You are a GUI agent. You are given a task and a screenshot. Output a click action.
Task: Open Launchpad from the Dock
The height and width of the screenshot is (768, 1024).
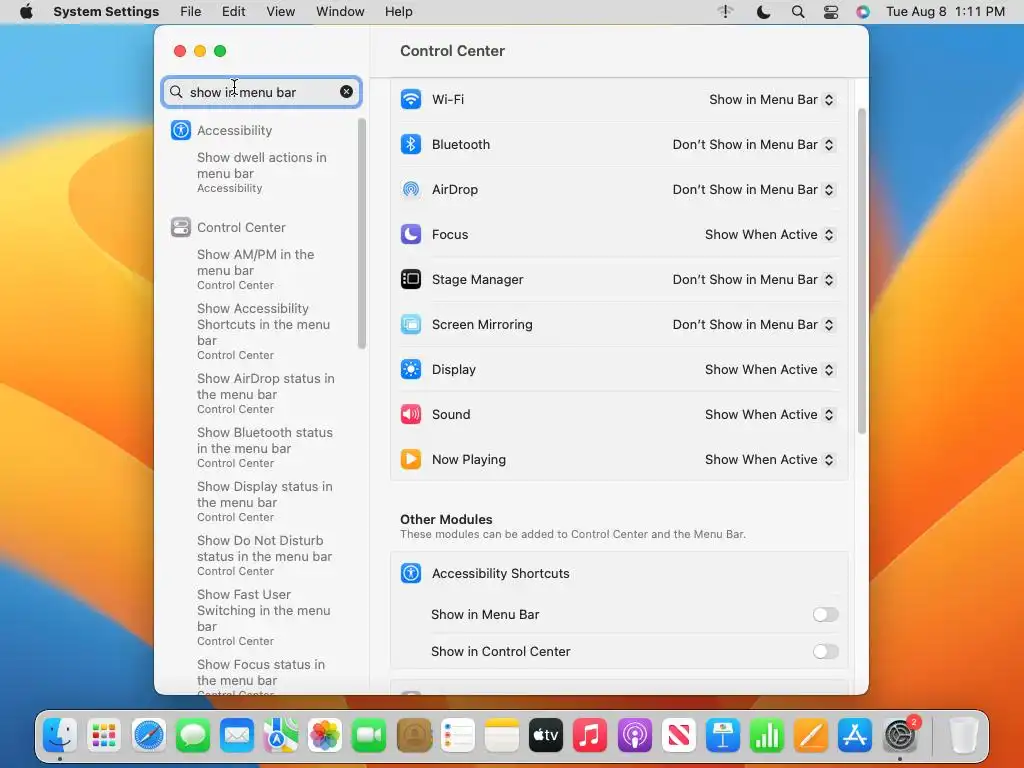pos(104,735)
